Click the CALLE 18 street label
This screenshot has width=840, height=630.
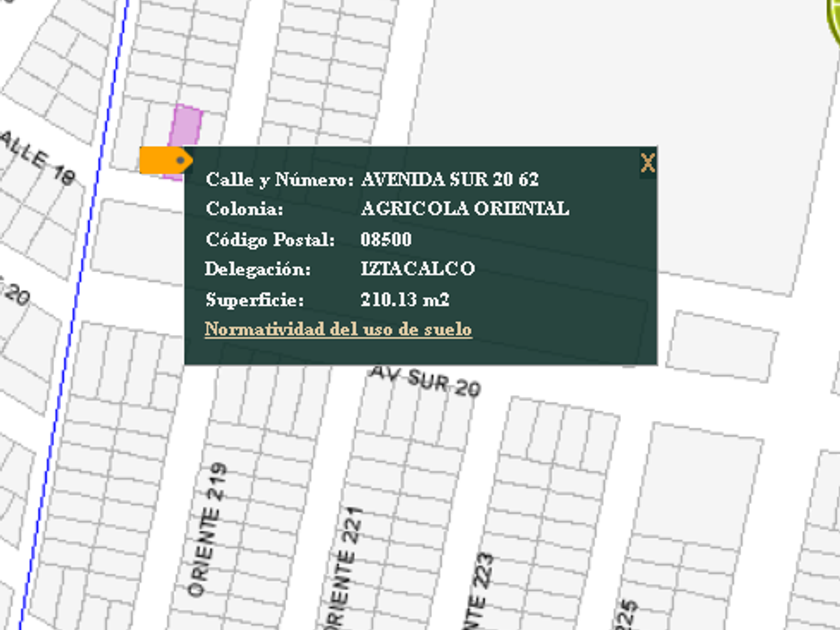(38, 157)
